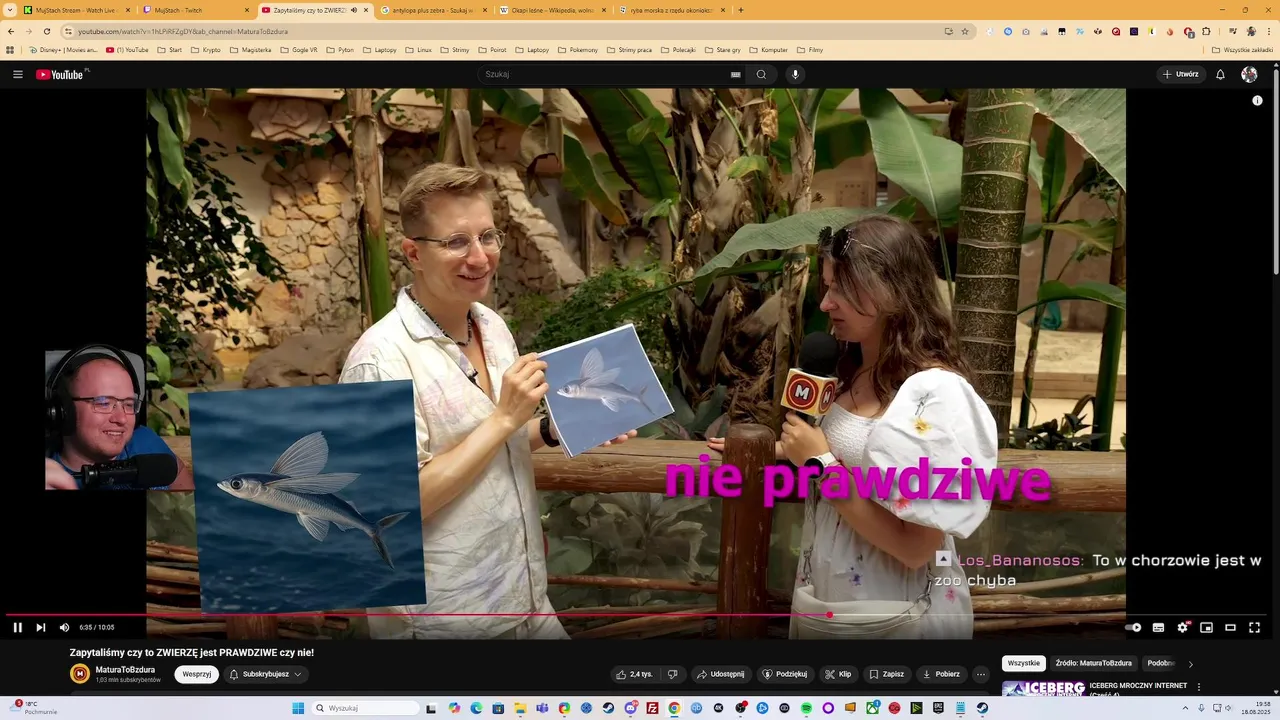The image size is (1280, 720).
Task: Open FileZilla from the taskbar
Action: click(x=652, y=708)
